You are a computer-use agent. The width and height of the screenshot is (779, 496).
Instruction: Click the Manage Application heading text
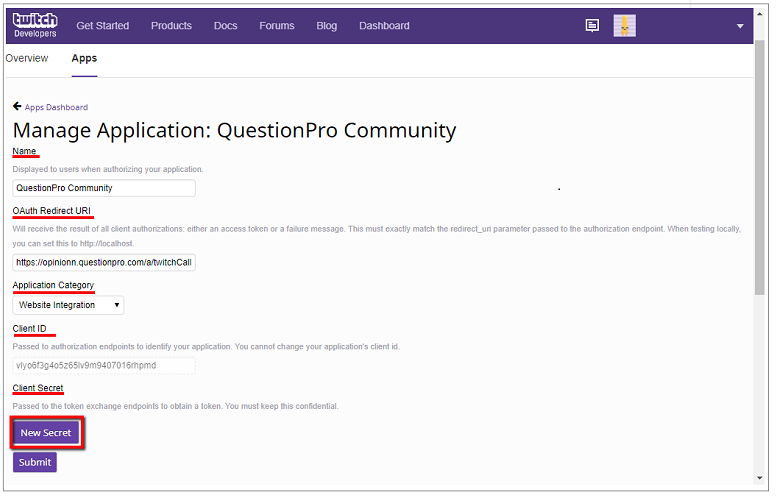234,131
